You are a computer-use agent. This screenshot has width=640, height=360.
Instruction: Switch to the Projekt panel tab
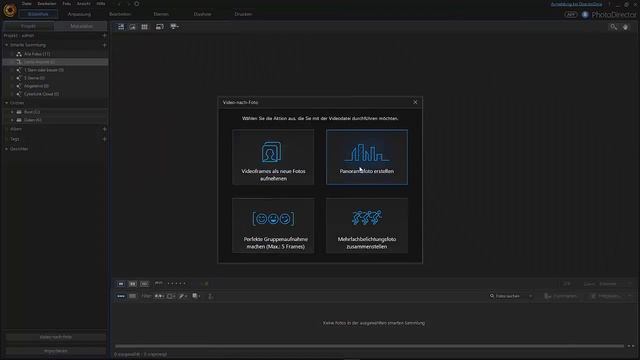(x=28, y=26)
